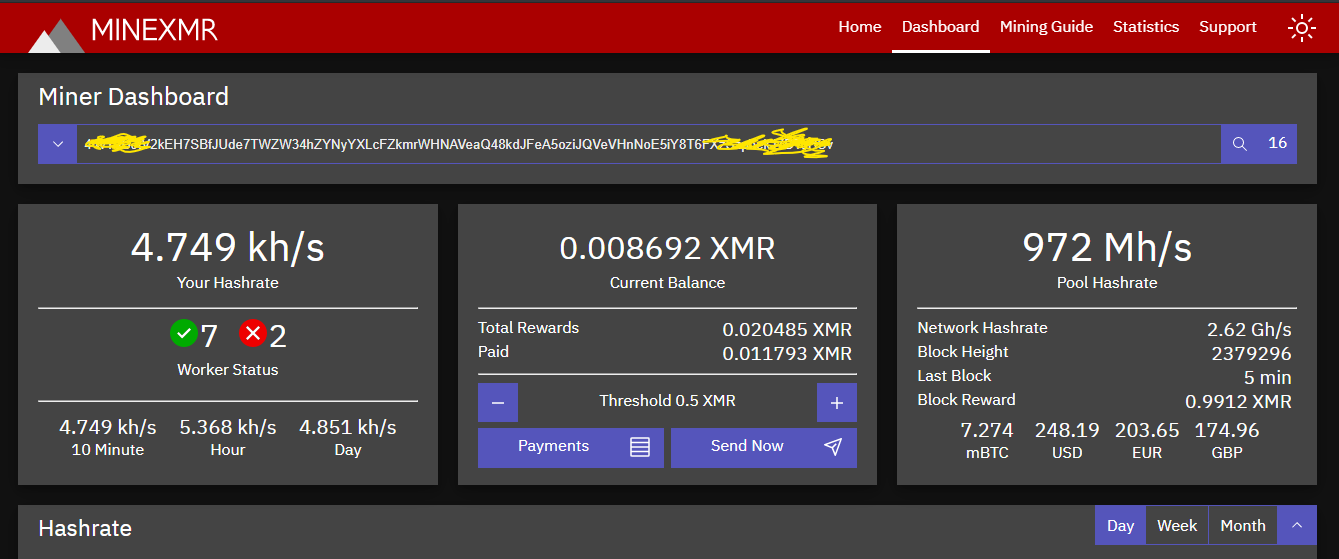Click the 248.19 USD price
Viewport: 1339px width, 559px height.
[1067, 430]
